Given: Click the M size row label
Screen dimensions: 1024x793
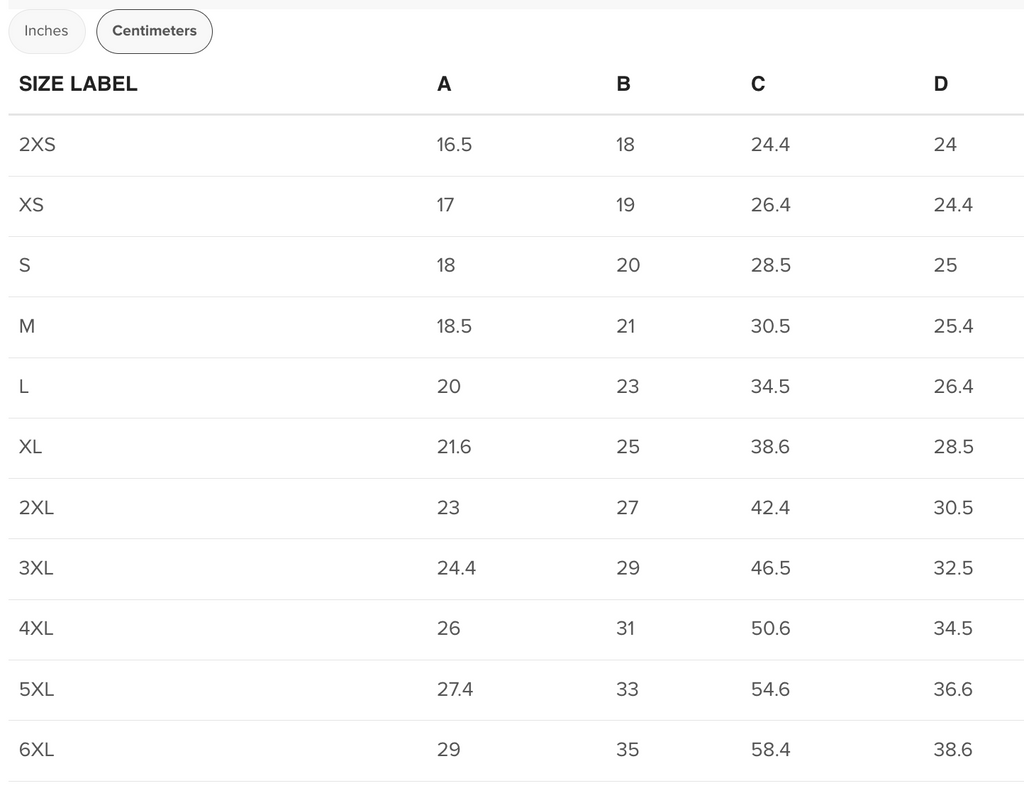Looking at the screenshot, I should pyautogui.click(x=27, y=326).
